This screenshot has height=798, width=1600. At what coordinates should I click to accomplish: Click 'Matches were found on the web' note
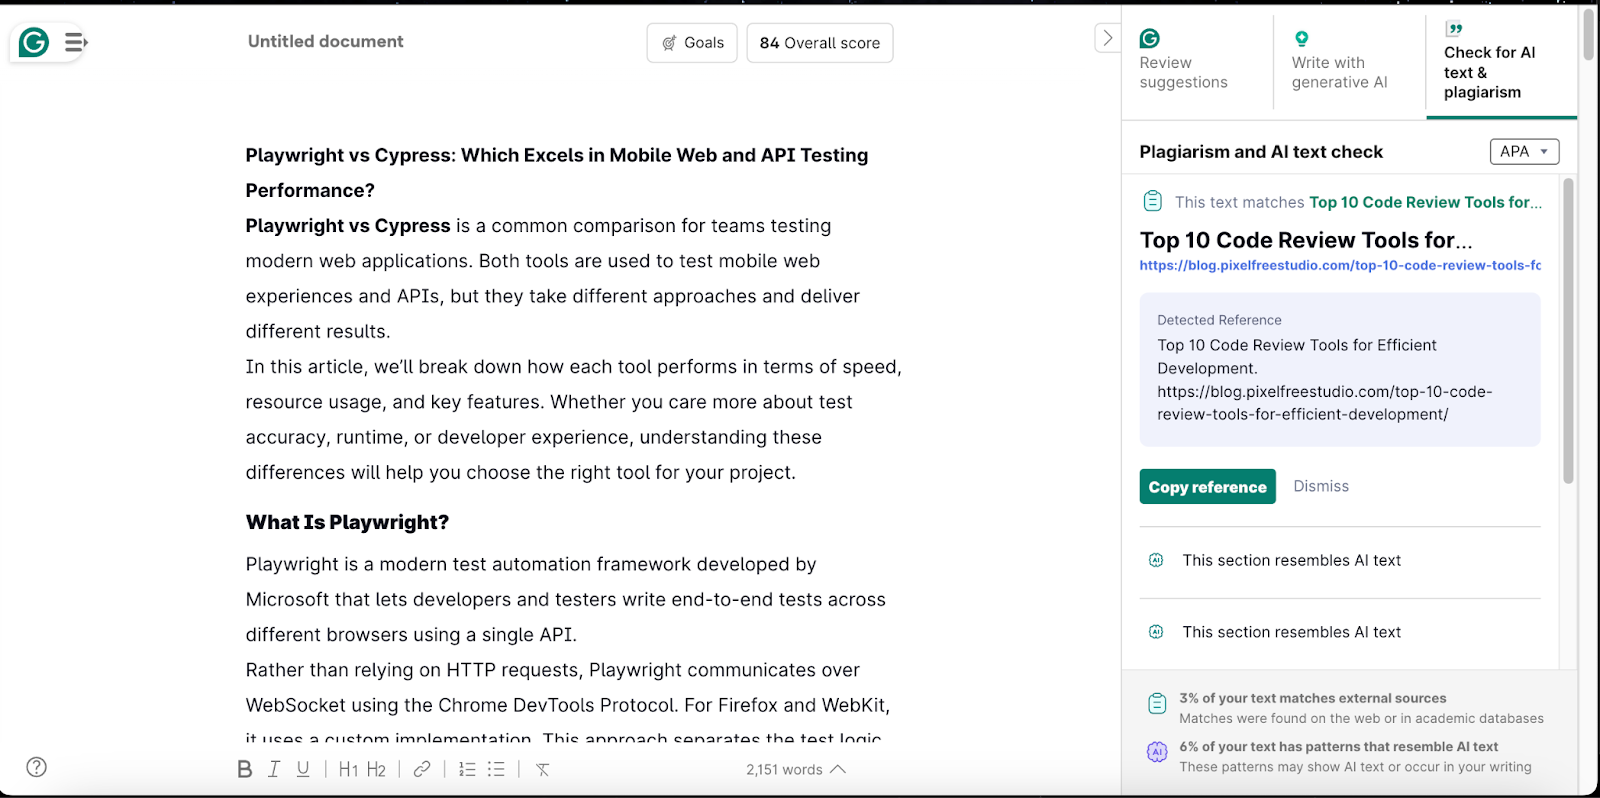pyautogui.click(x=1361, y=718)
